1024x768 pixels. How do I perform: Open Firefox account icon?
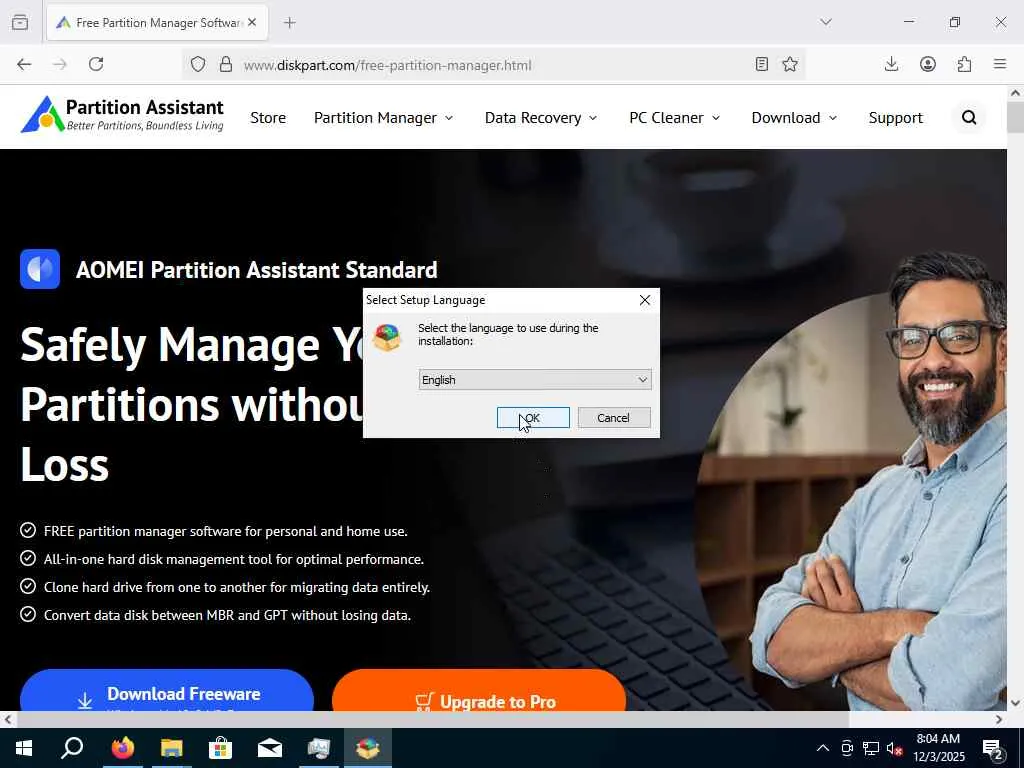[x=928, y=64]
